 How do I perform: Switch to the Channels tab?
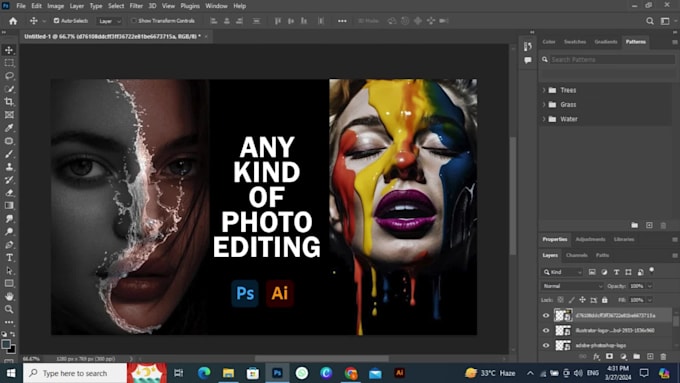577,255
